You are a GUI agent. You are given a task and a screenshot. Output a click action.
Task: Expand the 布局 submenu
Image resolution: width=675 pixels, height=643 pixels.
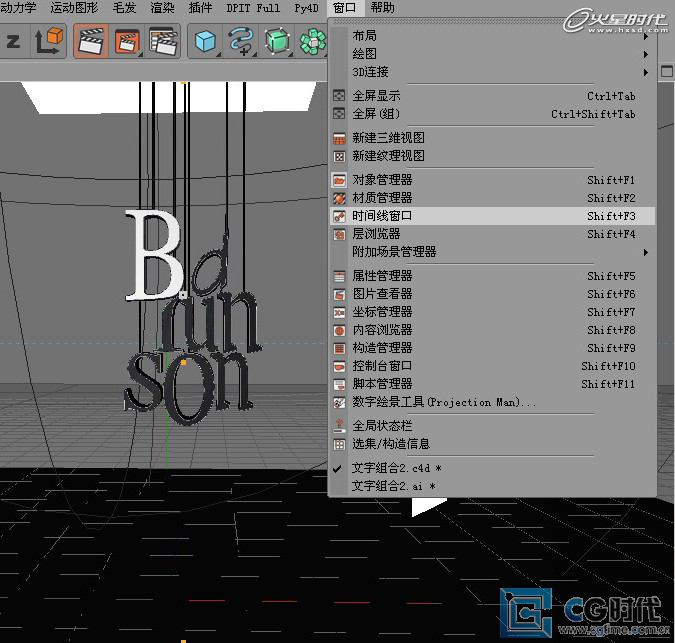pos(646,37)
